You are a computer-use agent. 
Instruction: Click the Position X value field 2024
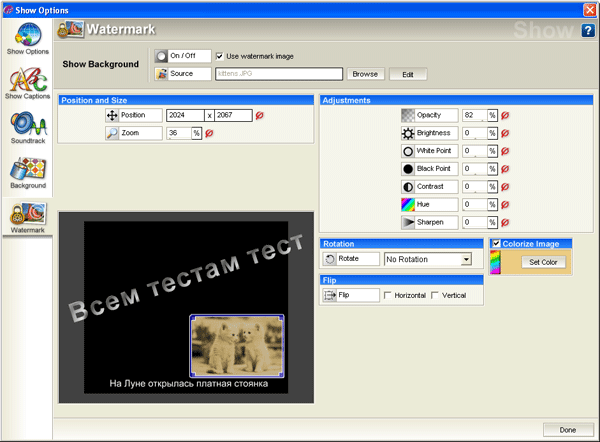pos(185,115)
